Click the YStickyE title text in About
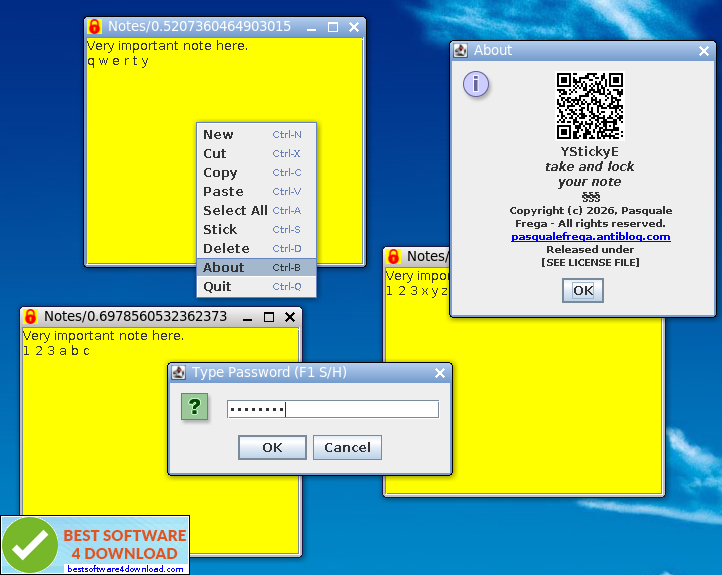722x575 pixels. [590, 151]
